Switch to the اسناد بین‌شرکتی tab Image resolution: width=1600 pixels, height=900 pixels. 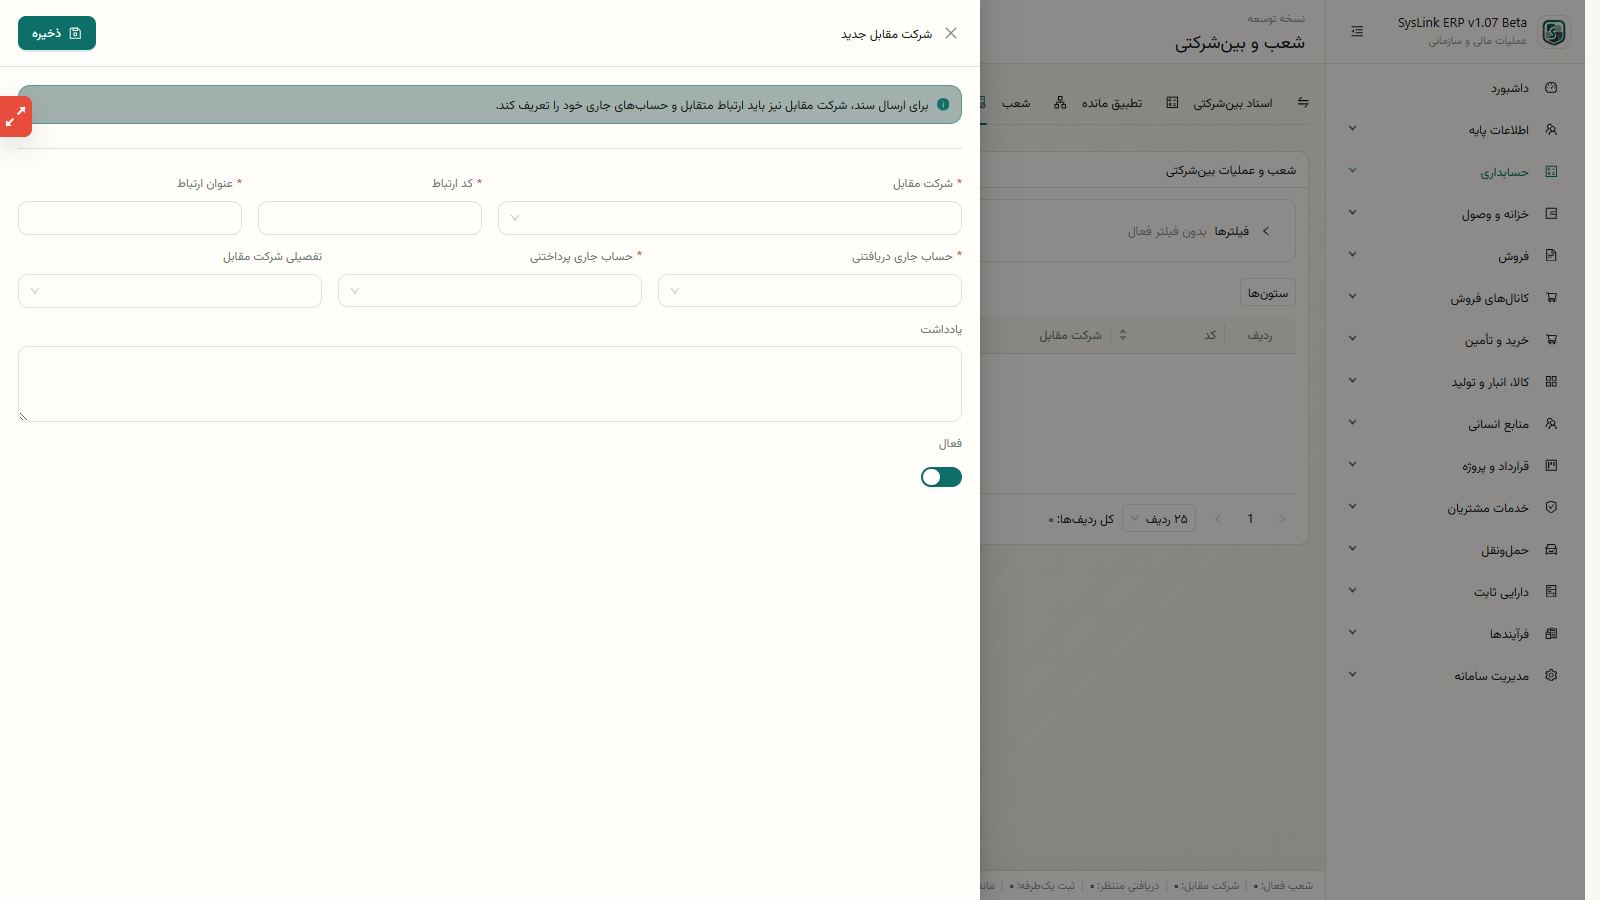click(1233, 103)
